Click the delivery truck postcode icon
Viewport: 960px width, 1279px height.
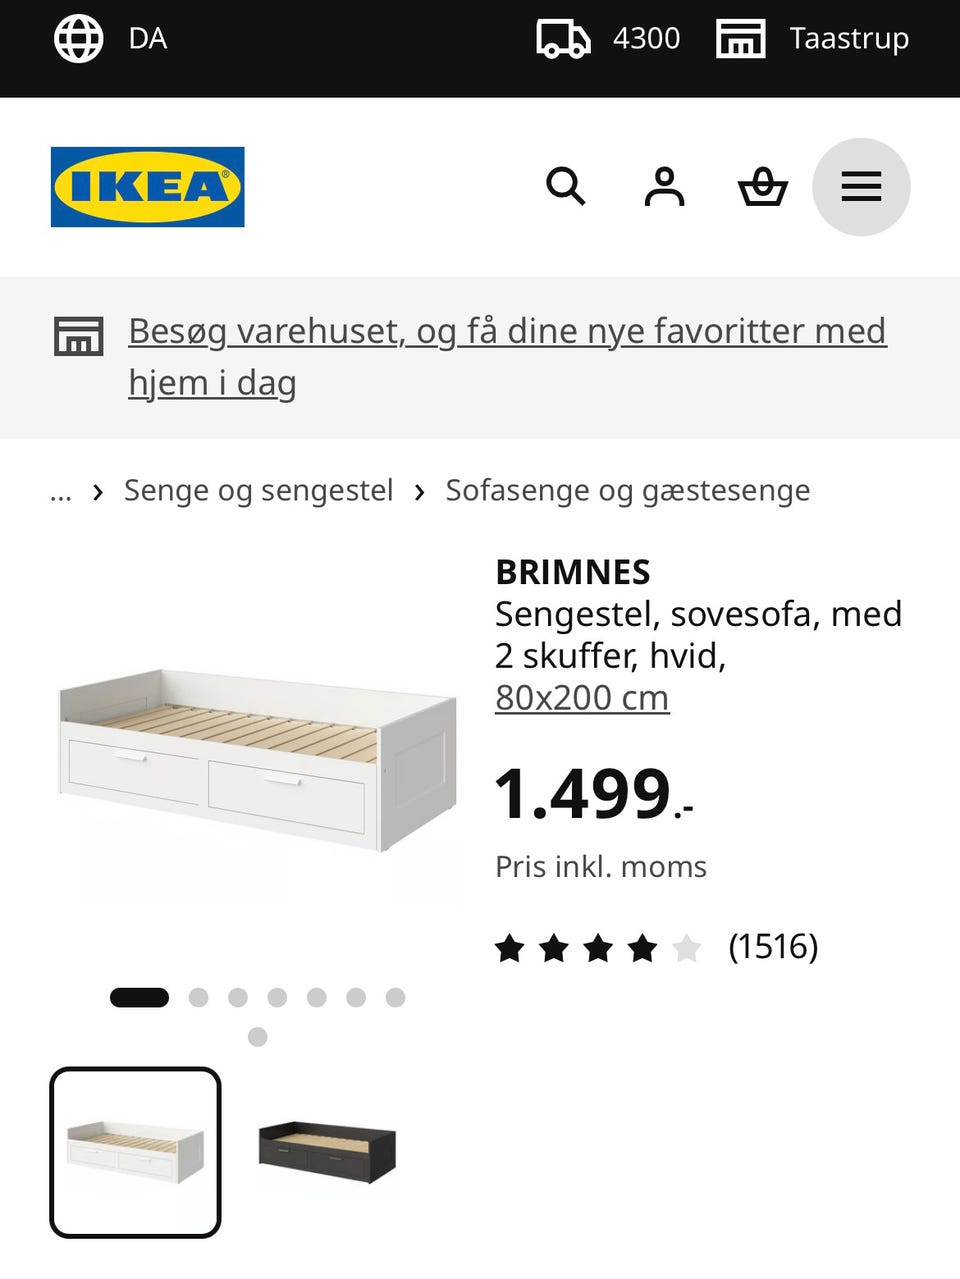pyautogui.click(x=563, y=39)
